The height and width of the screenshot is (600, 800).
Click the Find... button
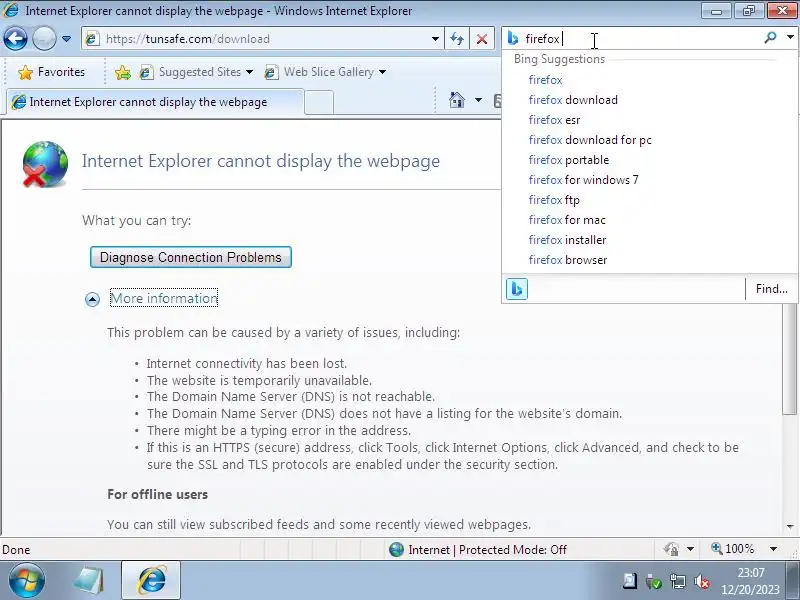tap(771, 289)
